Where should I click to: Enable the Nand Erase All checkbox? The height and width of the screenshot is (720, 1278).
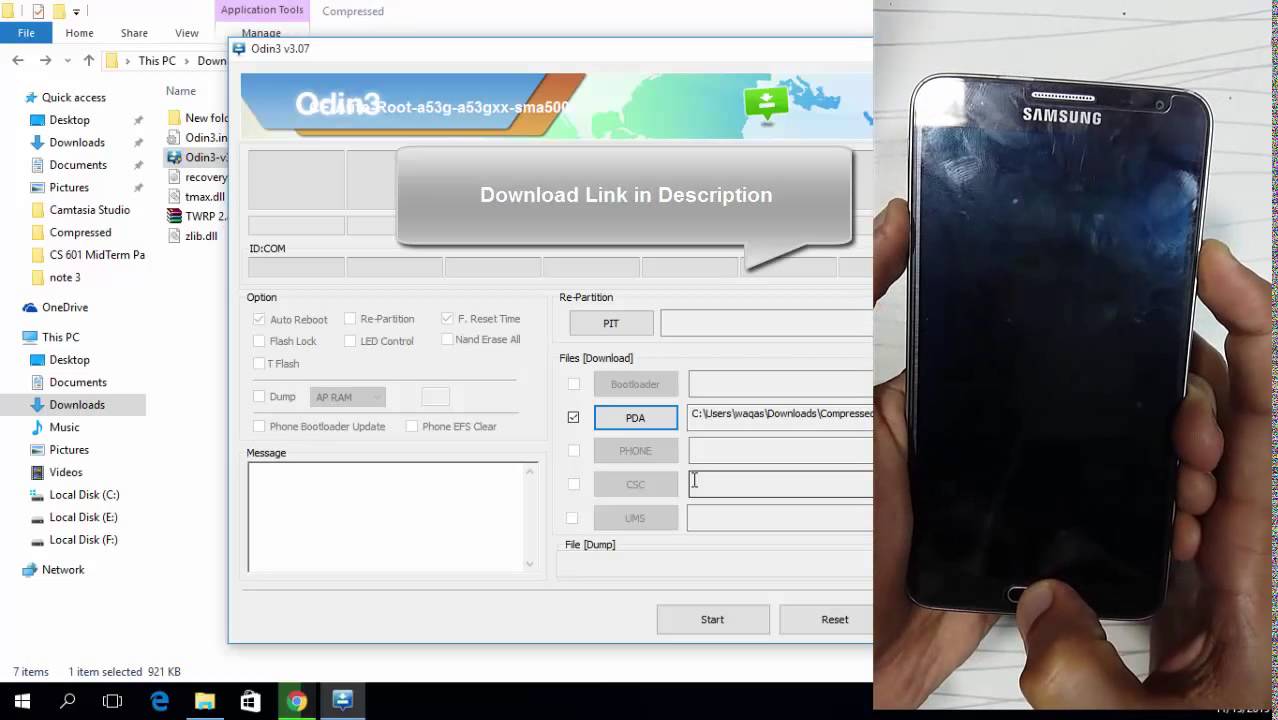pyautogui.click(x=447, y=339)
